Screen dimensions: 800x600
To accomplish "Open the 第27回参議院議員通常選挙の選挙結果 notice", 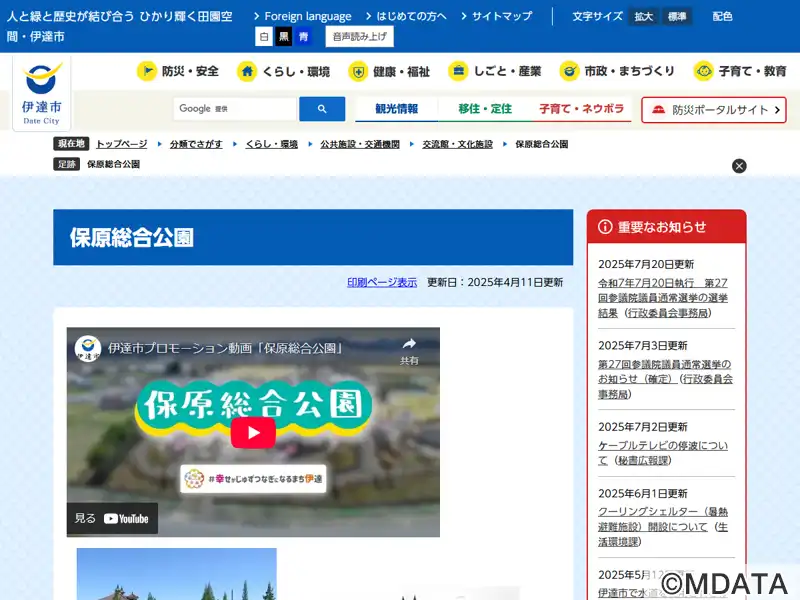I will (663, 297).
